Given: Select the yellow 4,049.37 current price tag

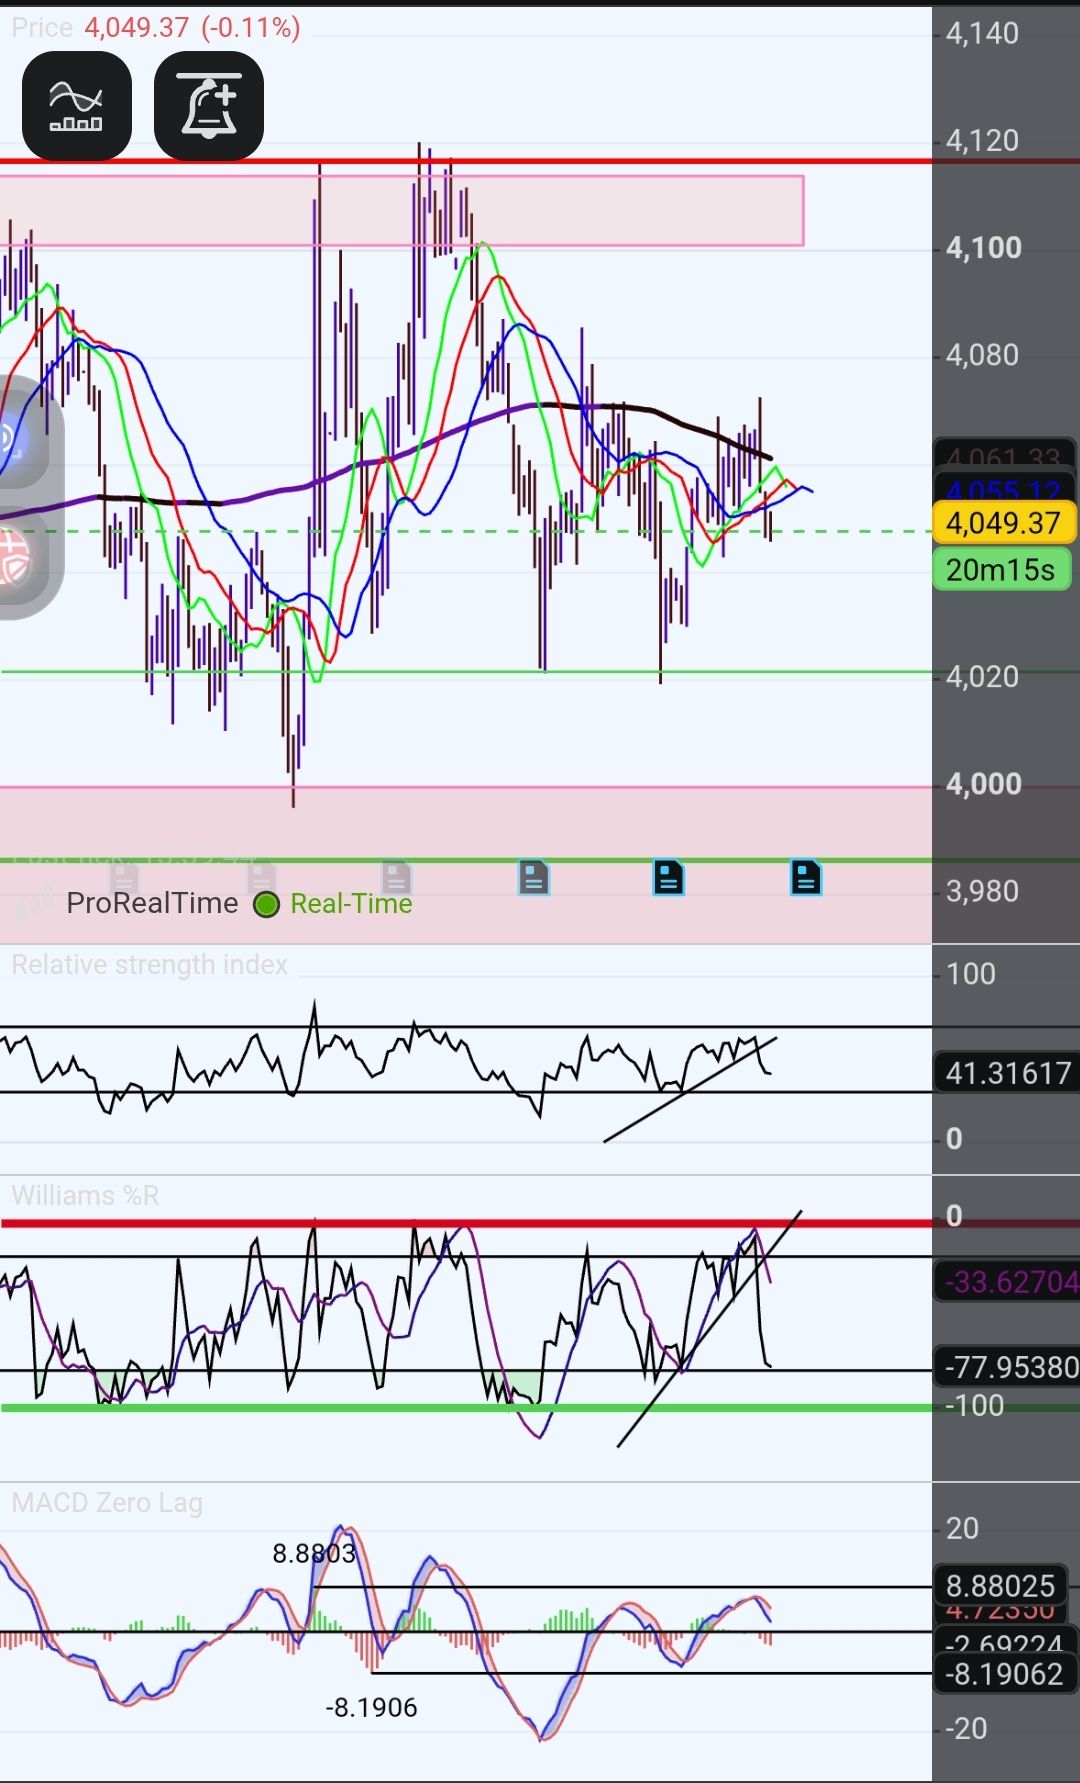Looking at the screenshot, I should 1003,523.
